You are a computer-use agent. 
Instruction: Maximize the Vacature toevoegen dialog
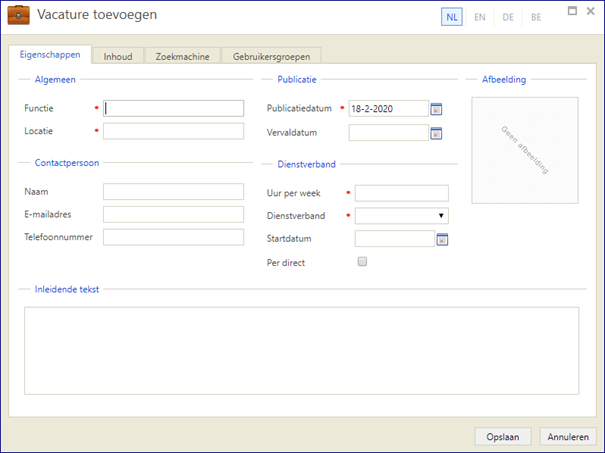click(x=572, y=11)
